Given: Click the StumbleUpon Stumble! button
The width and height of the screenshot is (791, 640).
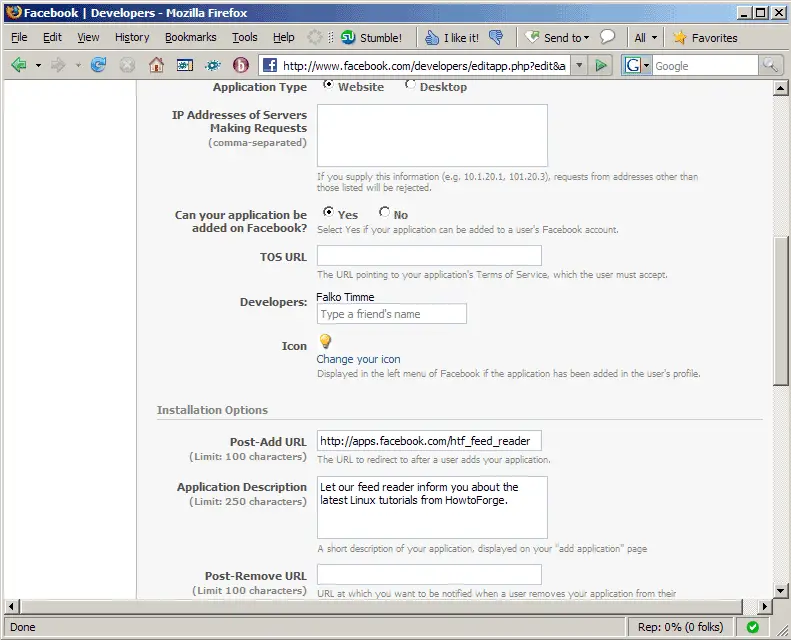Looking at the screenshot, I should click(x=371, y=37).
